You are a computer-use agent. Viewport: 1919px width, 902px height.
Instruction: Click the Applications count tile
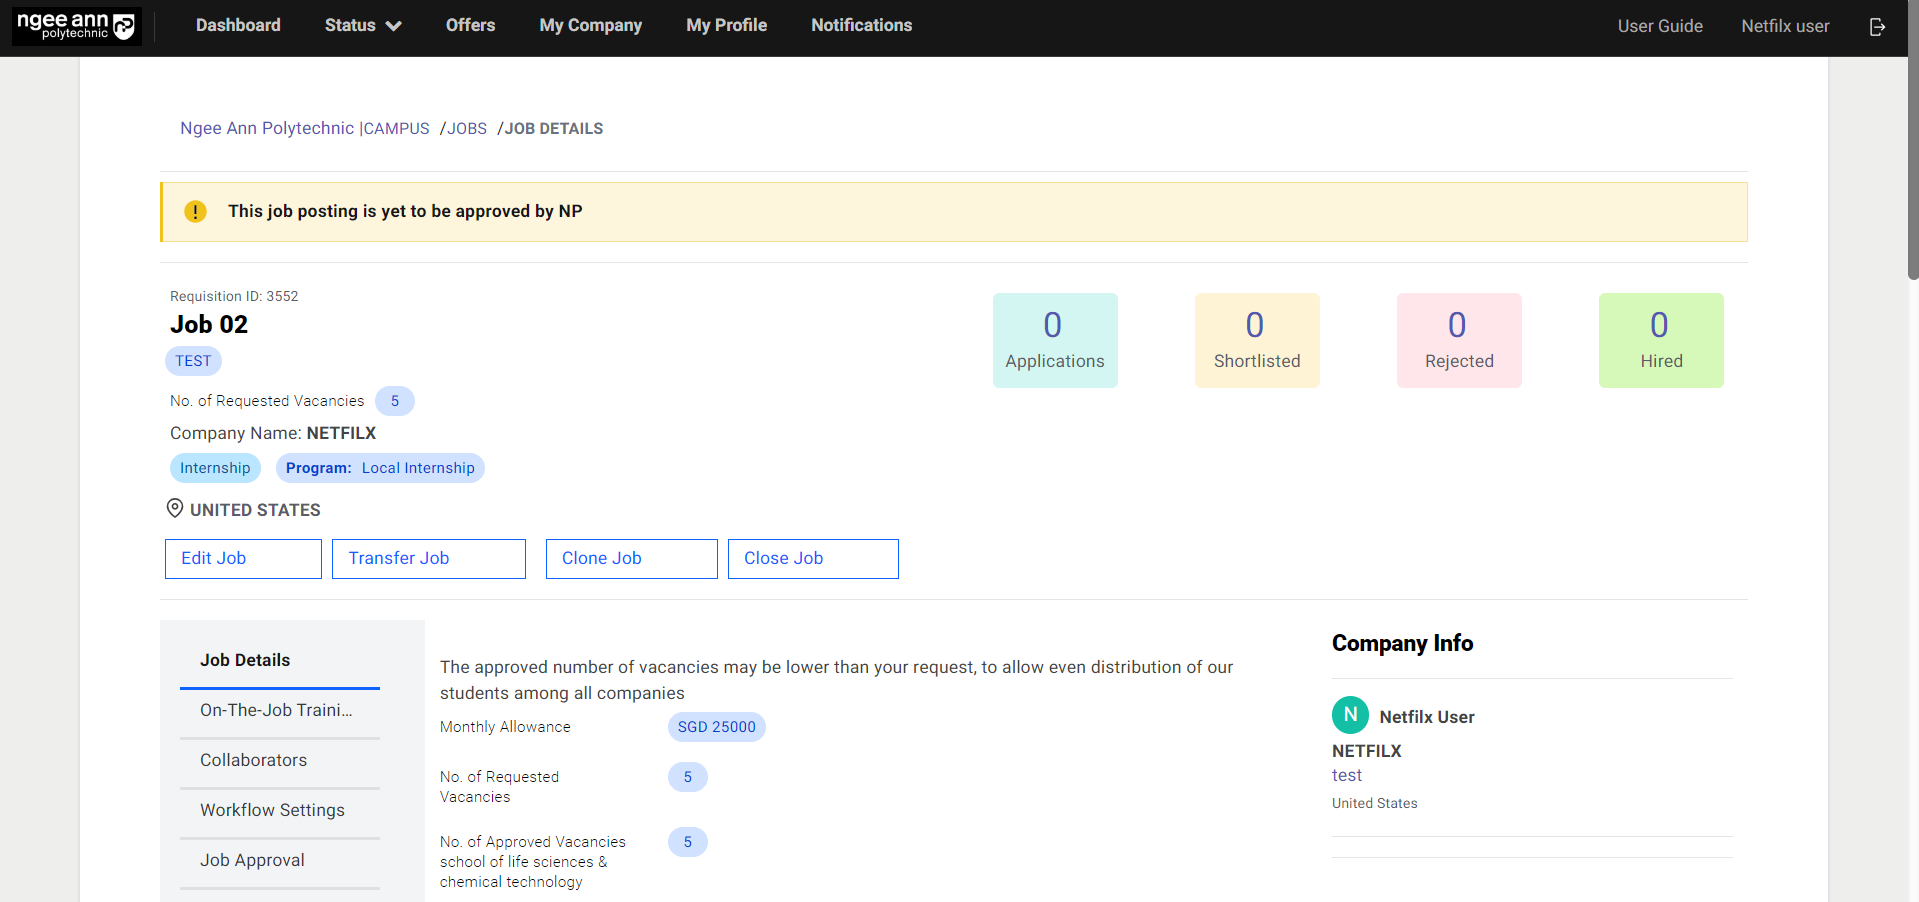(1054, 340)
